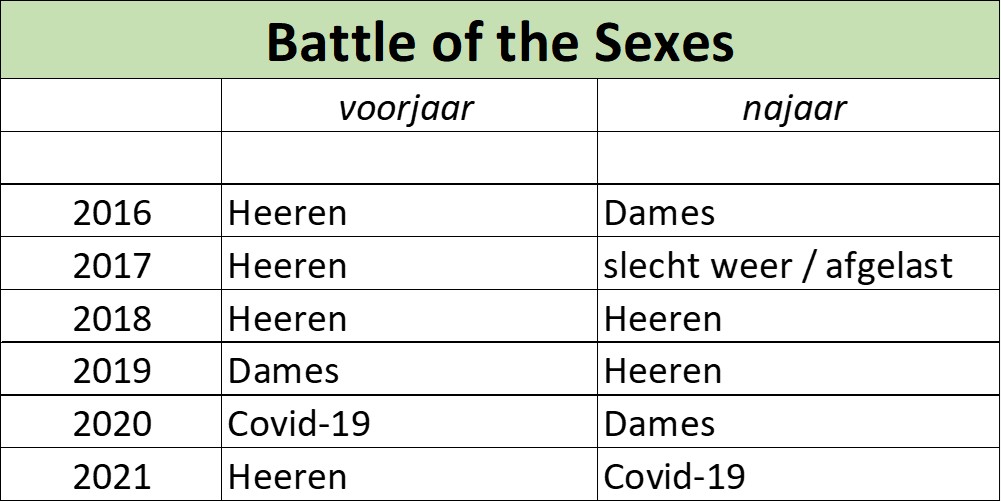Select the 2018 row label
This screenshot has height=502, width=1001.
(x=112, y=319)
